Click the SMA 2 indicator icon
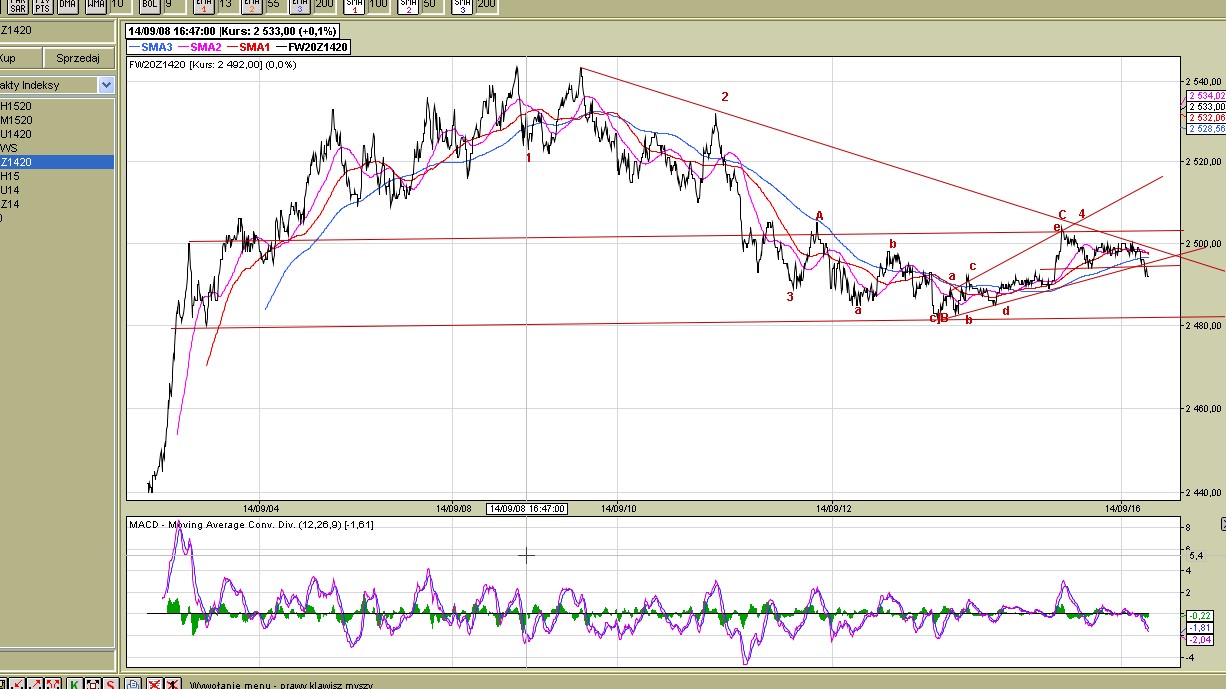Viewport: 1226px width, 689px height. tap(407, 5)
